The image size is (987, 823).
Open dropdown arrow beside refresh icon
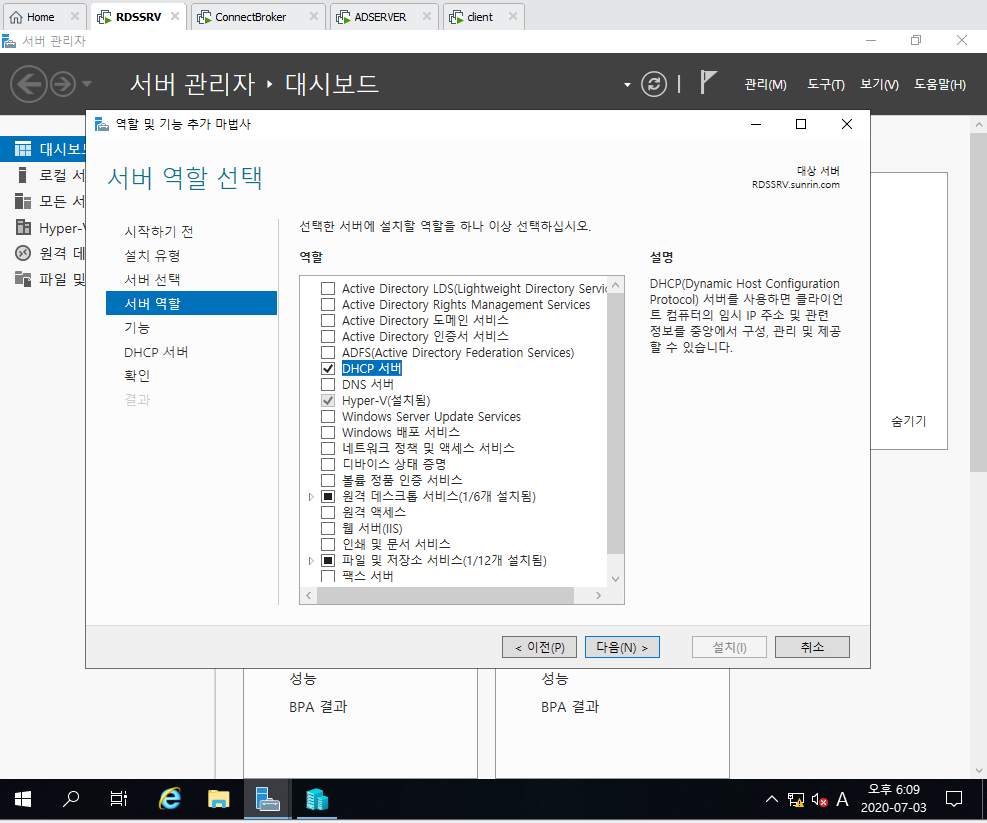[627, 84]
